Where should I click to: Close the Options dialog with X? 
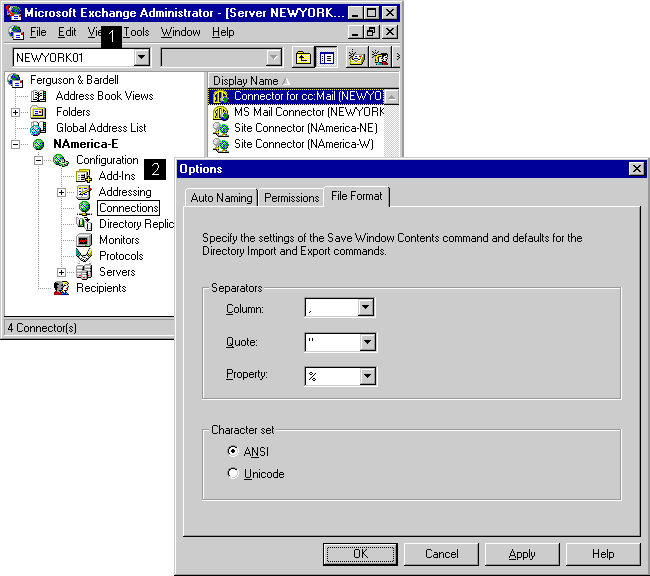tap(636, 169)
